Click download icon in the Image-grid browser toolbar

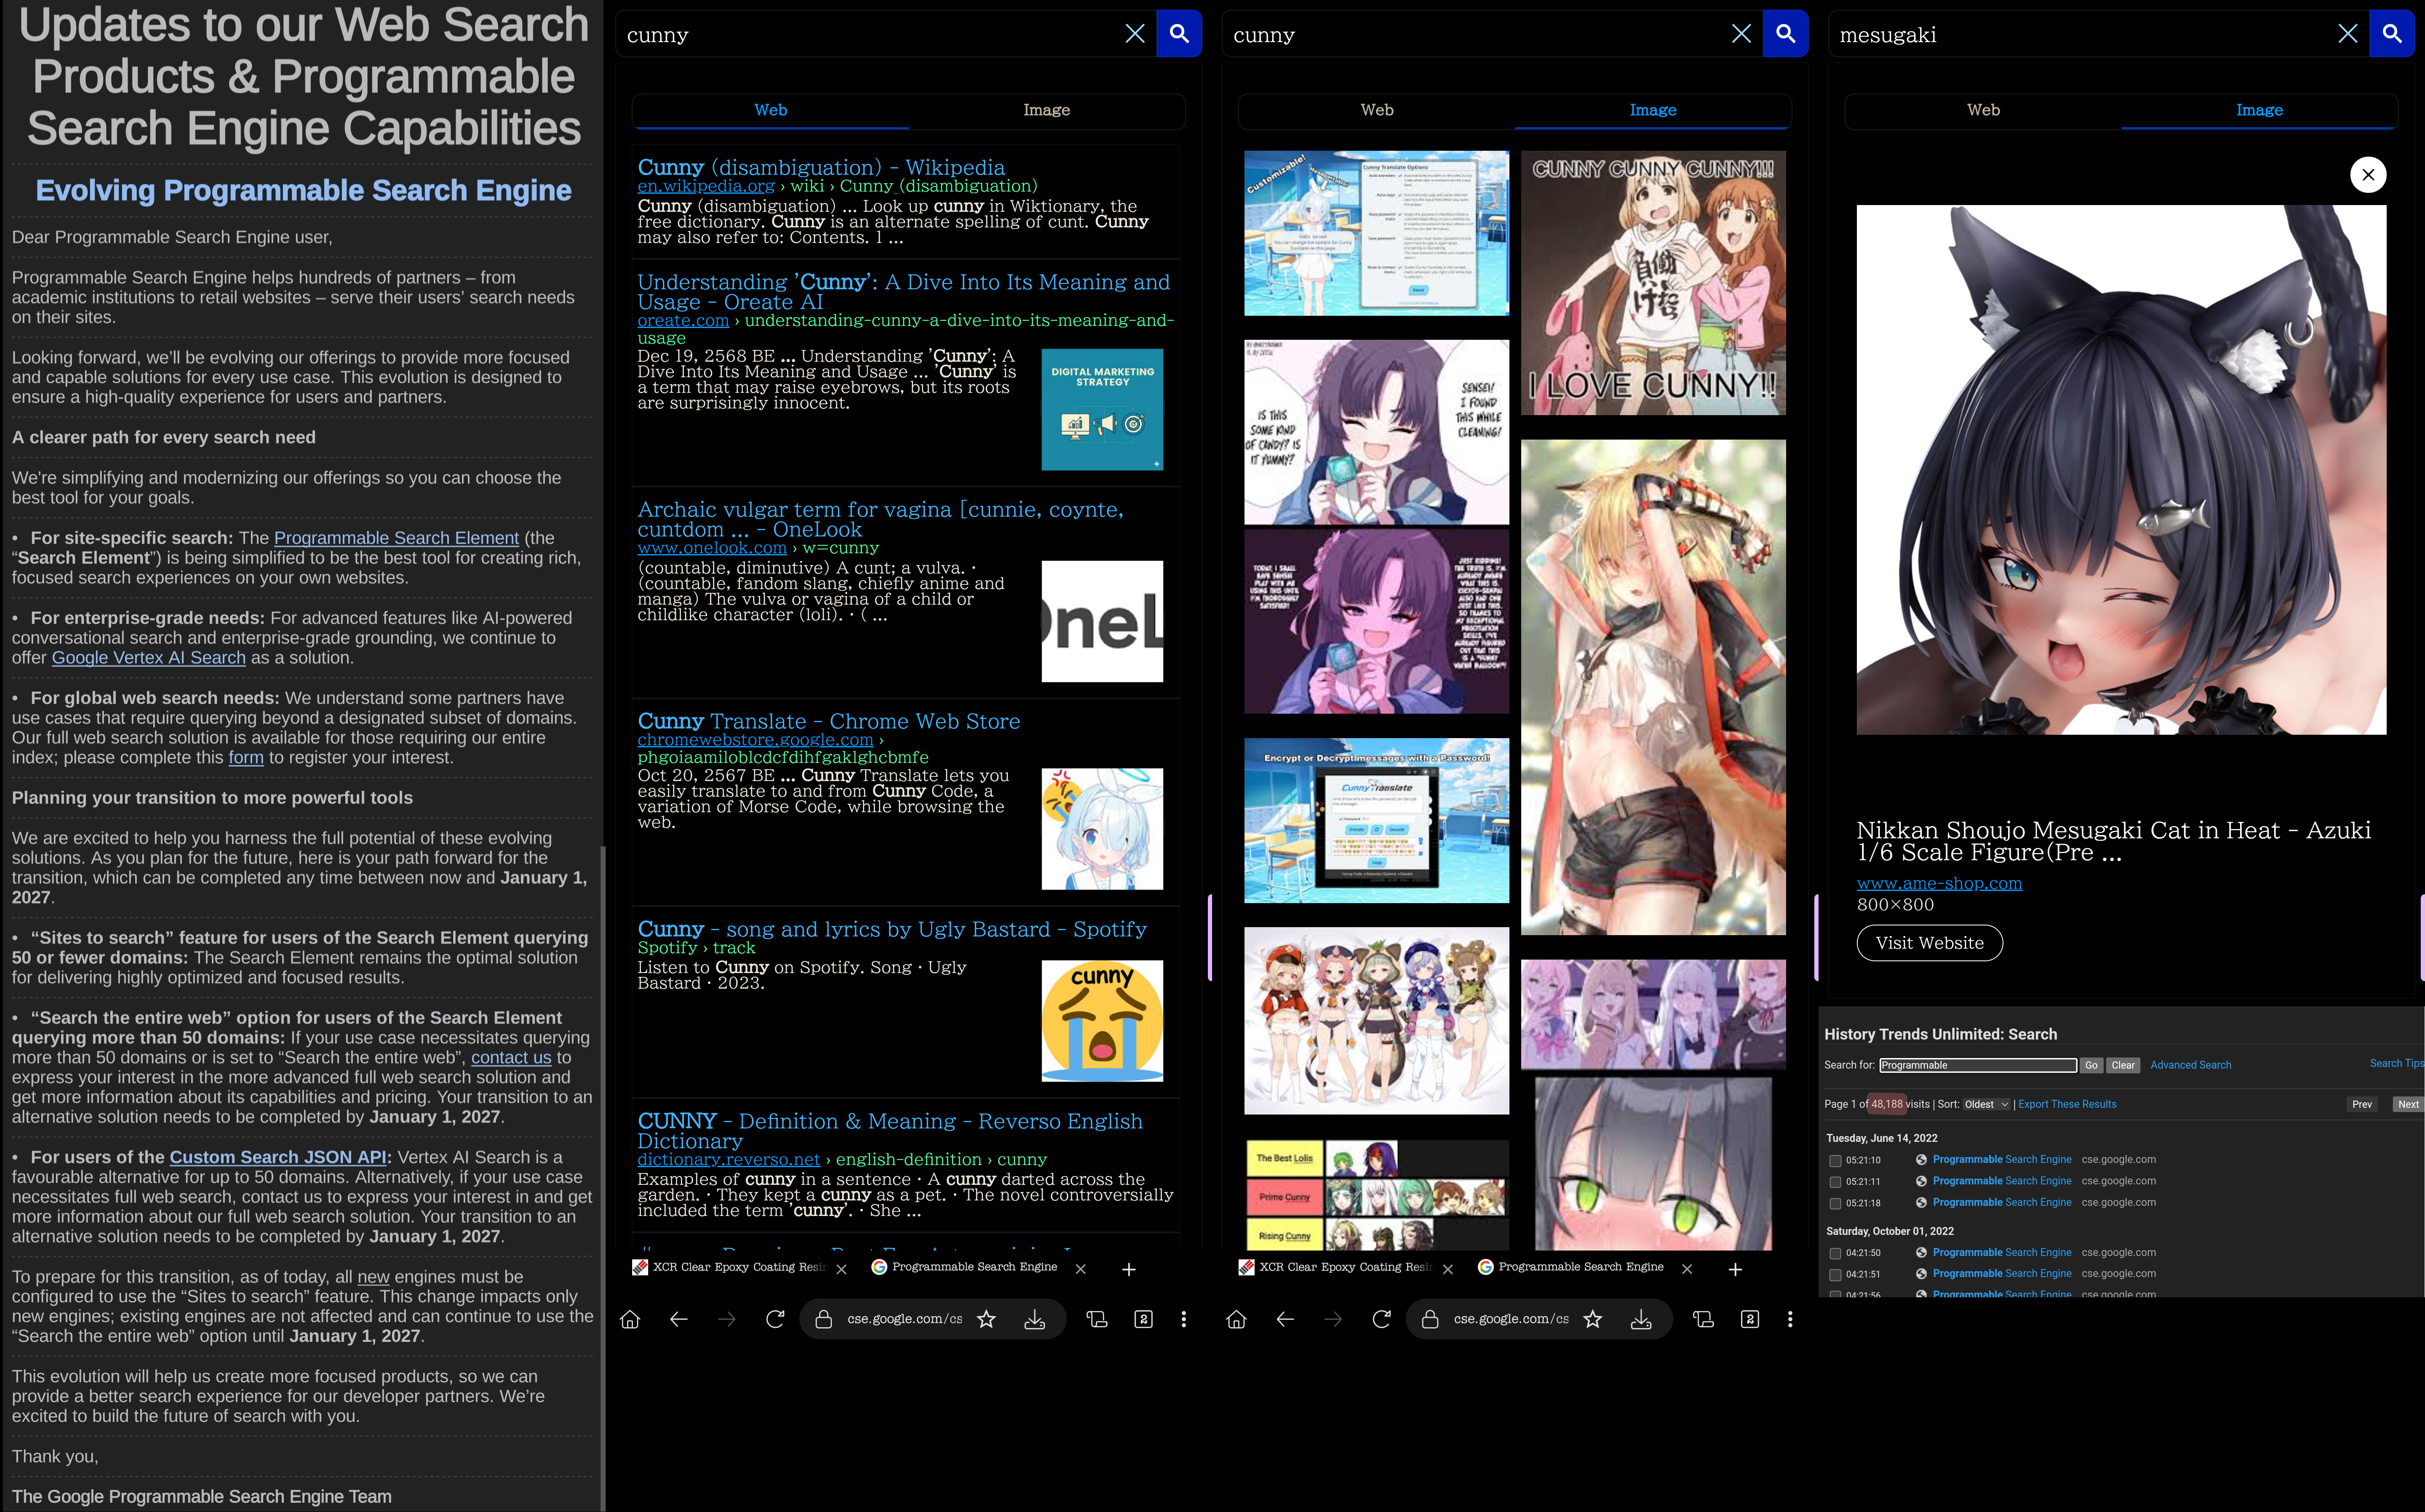1641,1319
